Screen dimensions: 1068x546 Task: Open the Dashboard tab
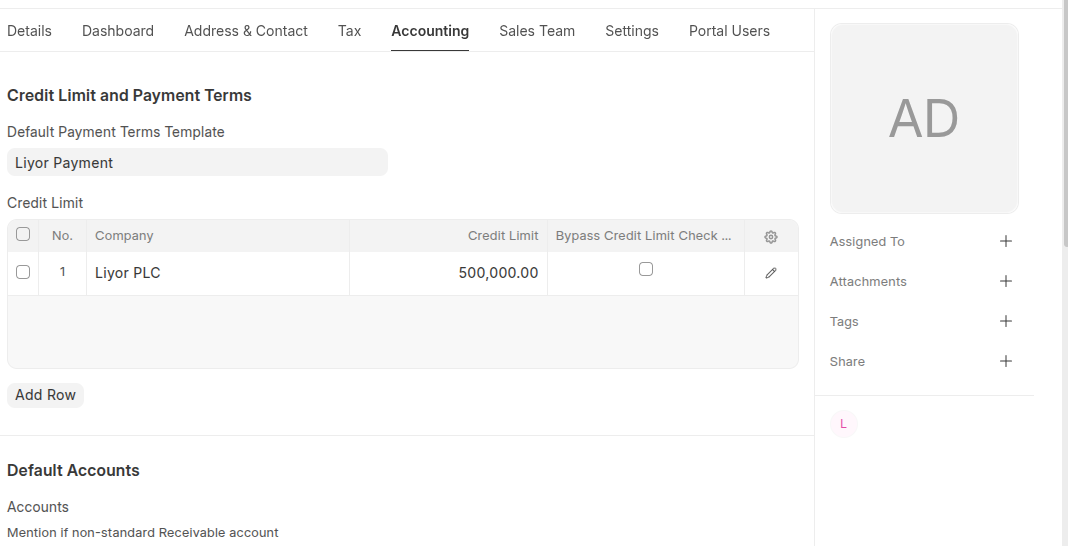[118, 31]
